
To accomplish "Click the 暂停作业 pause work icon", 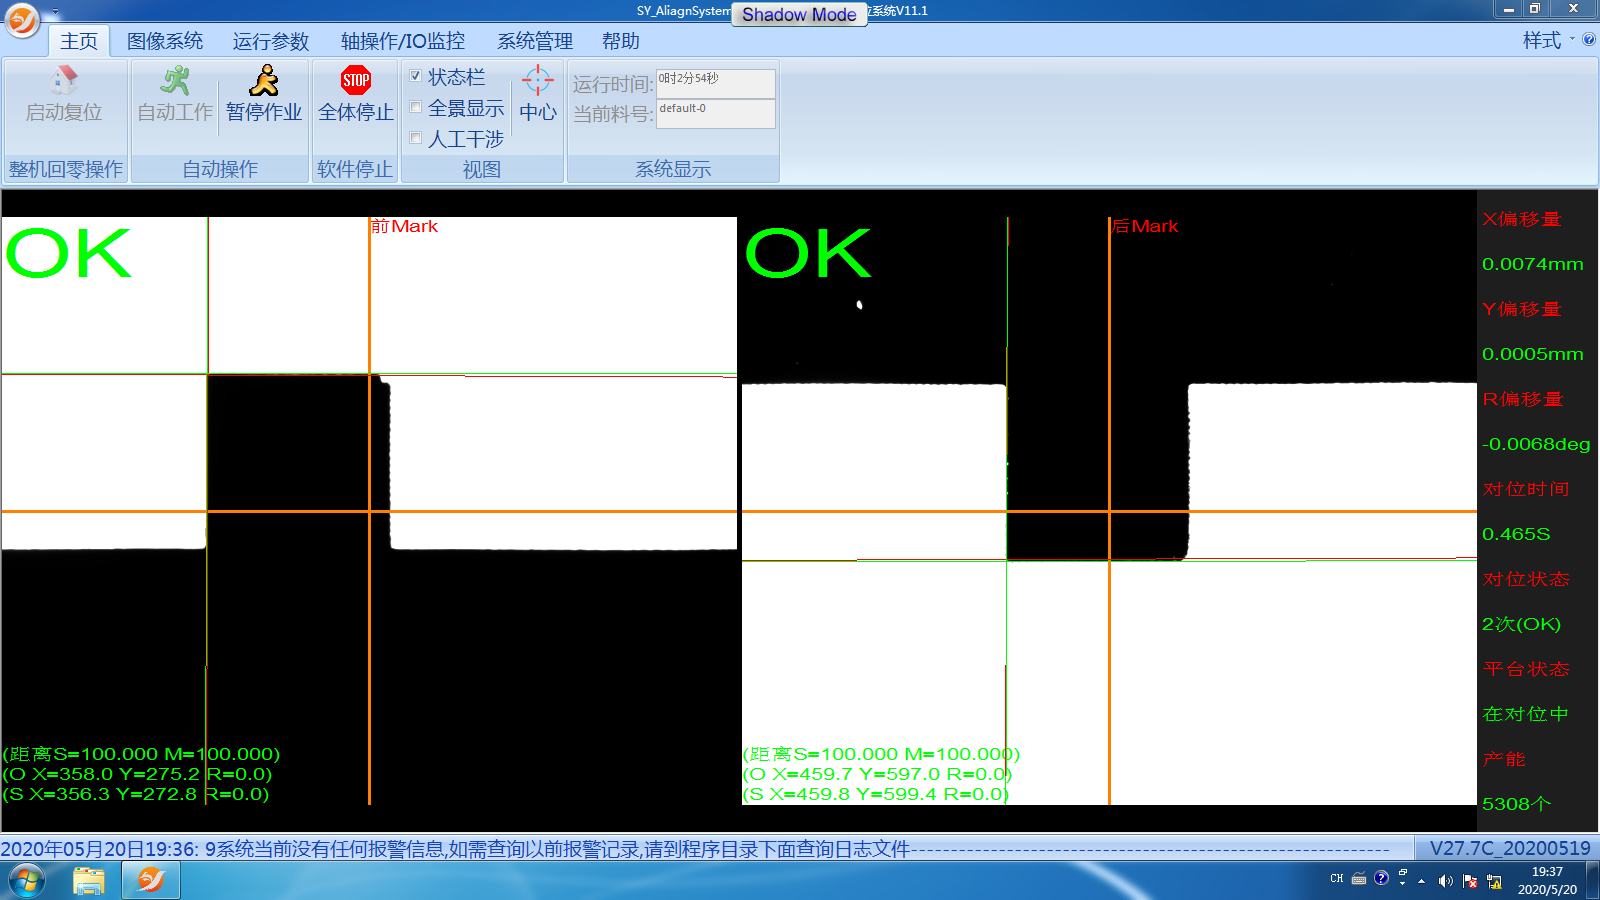I will pos(264,81).
